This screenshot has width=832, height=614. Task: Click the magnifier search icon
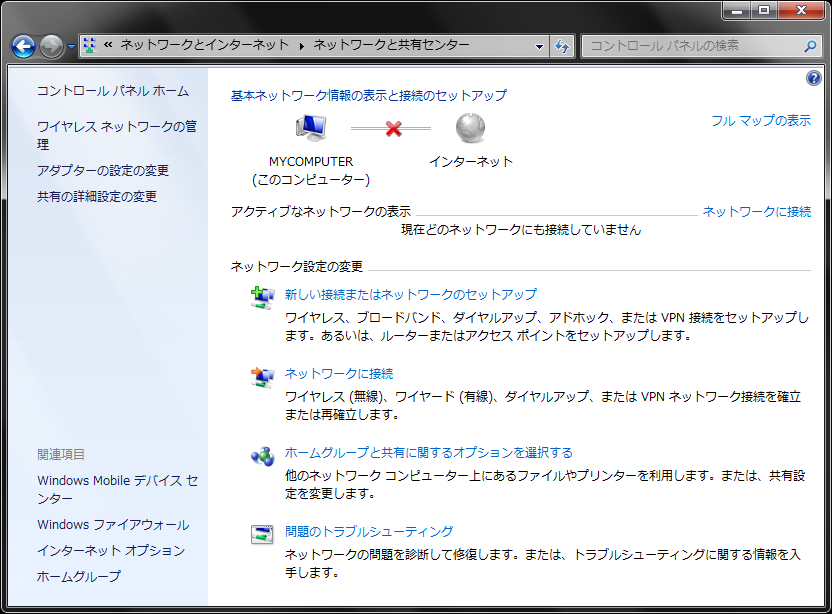(x=810, y=46)
